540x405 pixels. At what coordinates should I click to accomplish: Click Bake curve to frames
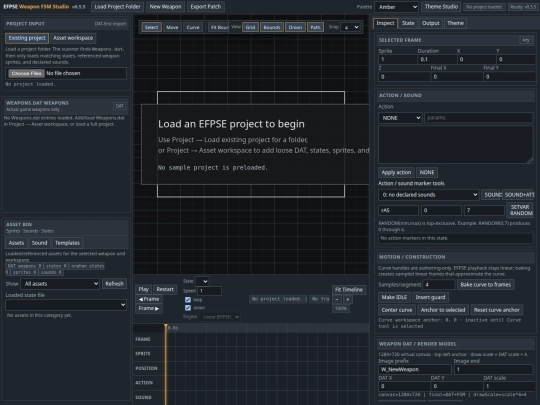tap(486, 285)
